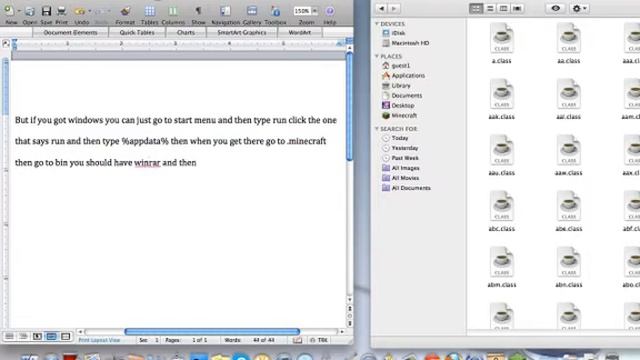Go back in Finder with Back arrow
The height and width of the screenshot is (360, 640).
[381, 8]
